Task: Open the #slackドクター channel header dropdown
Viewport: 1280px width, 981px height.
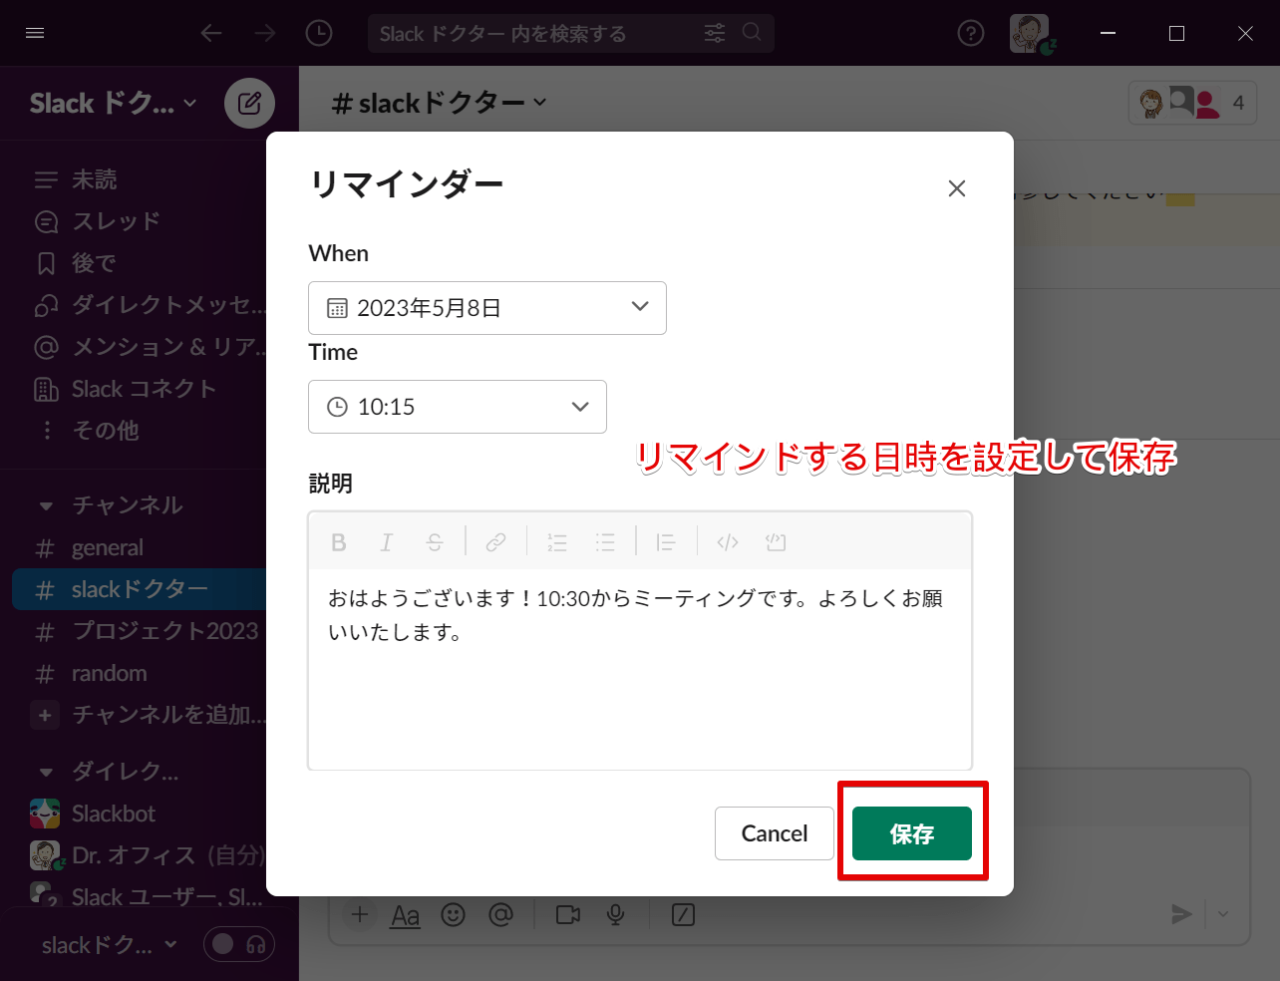Action: (439, 102)
